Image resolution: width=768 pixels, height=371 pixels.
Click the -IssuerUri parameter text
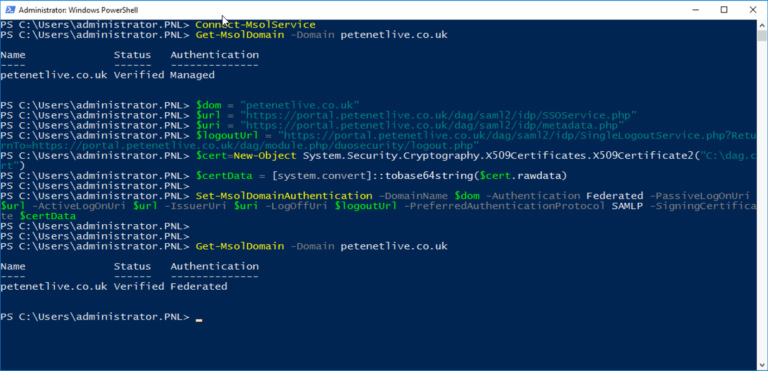(x=196, y=206)
